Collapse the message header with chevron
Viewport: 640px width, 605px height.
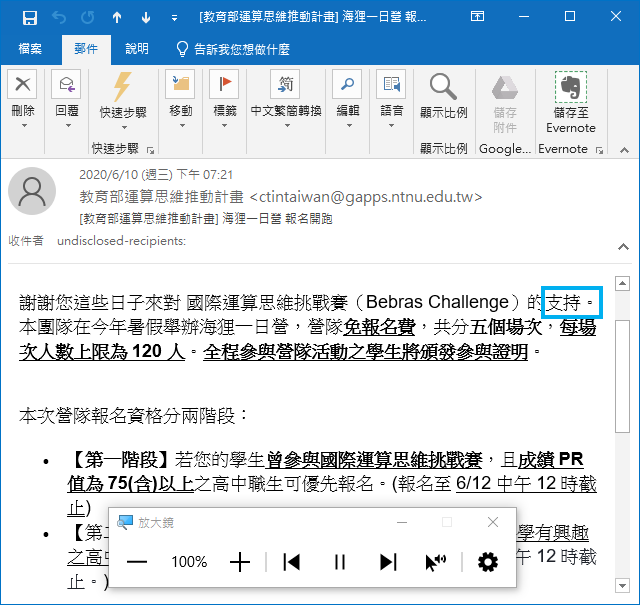click(x=623, y=247)
